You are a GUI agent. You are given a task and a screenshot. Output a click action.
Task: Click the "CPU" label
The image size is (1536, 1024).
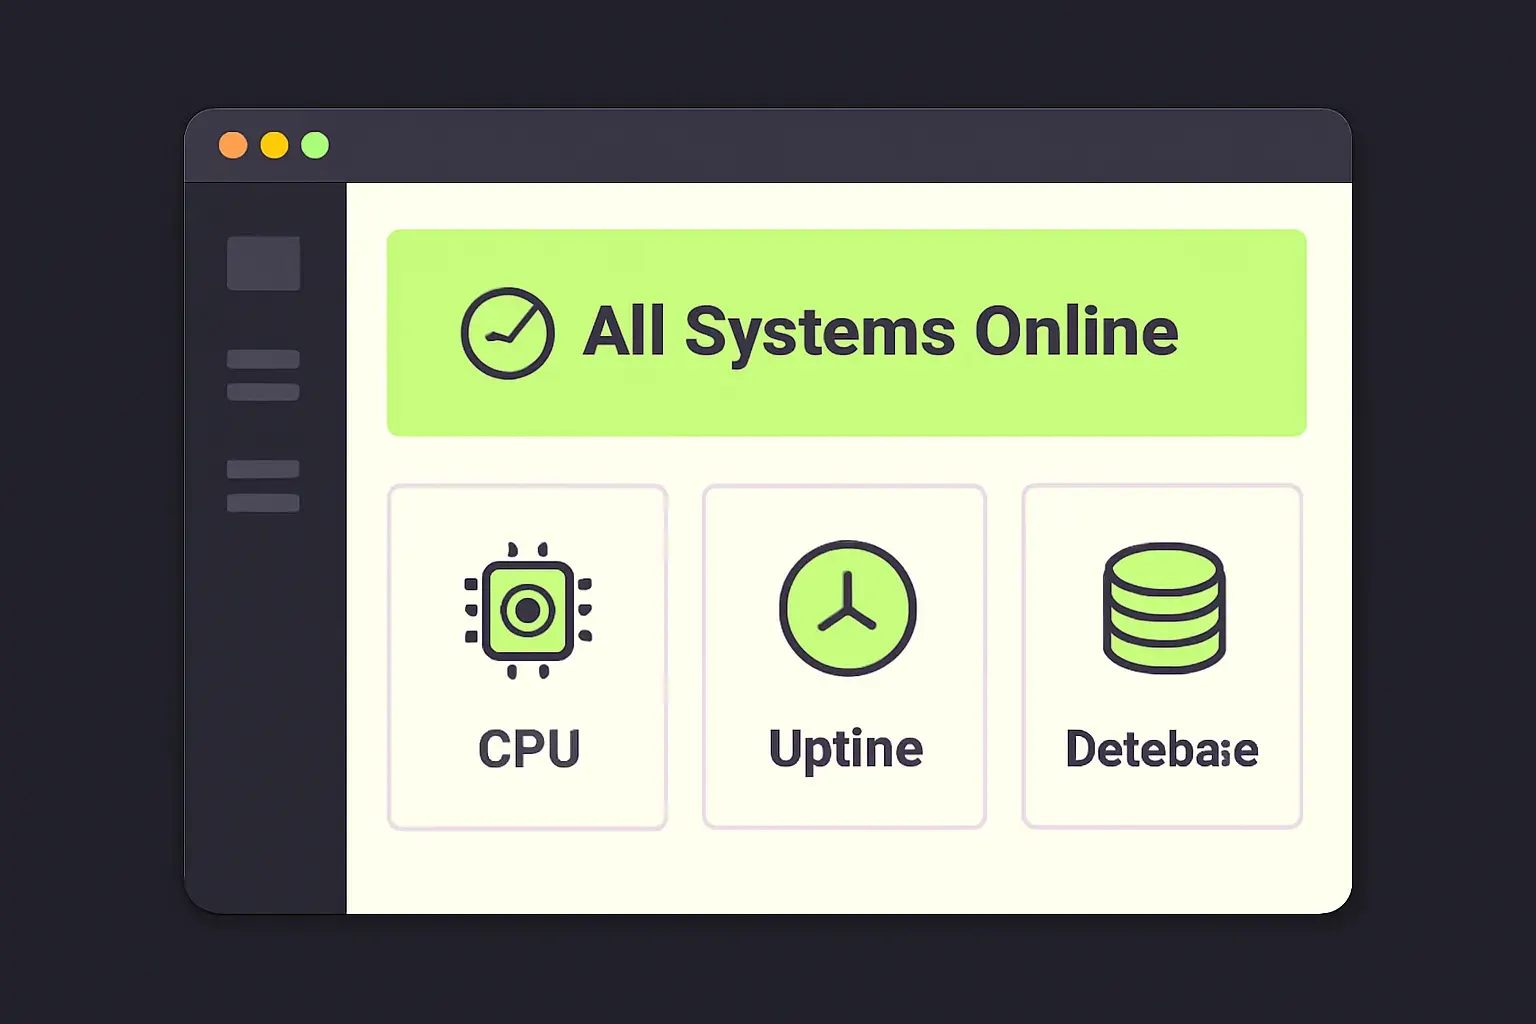[529, 749]
